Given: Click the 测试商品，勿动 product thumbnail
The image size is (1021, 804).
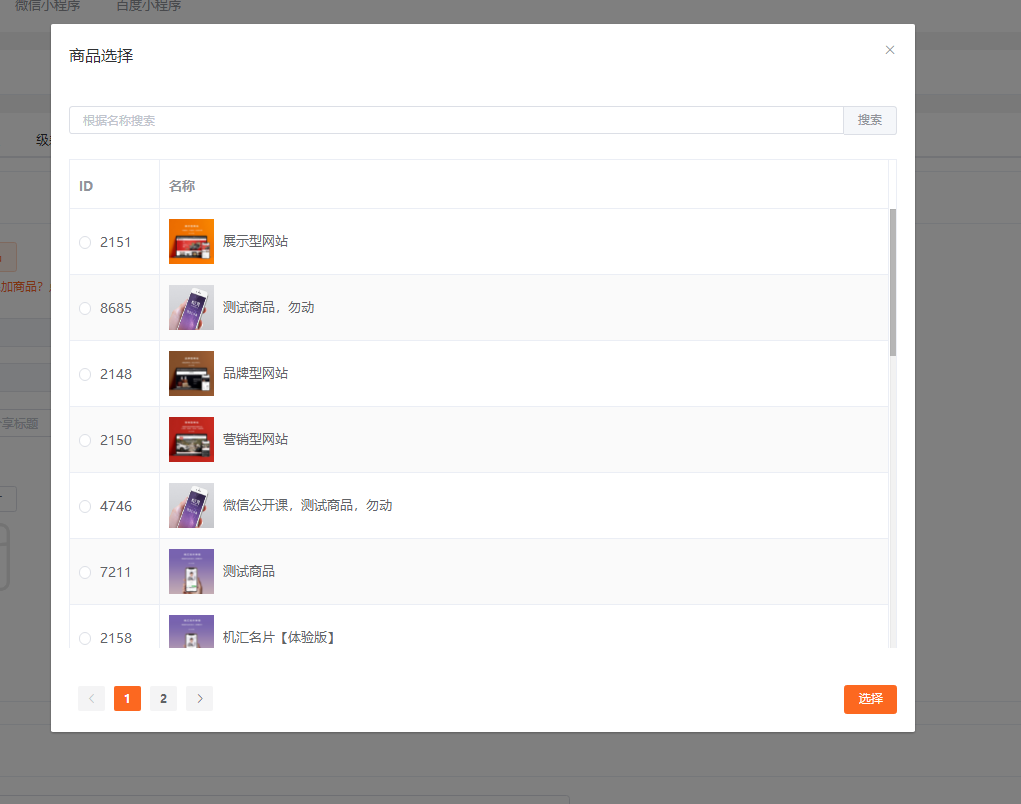Looking at the screenshot, I should coord(191,307).
